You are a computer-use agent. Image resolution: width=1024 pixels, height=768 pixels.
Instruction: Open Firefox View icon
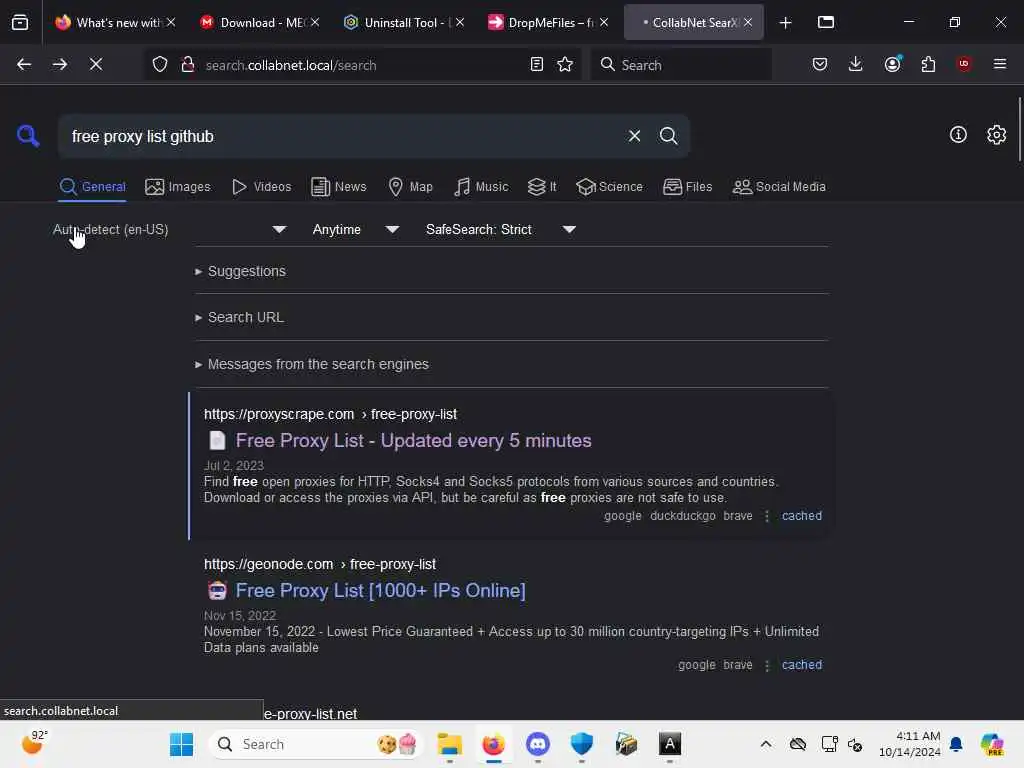20,22
